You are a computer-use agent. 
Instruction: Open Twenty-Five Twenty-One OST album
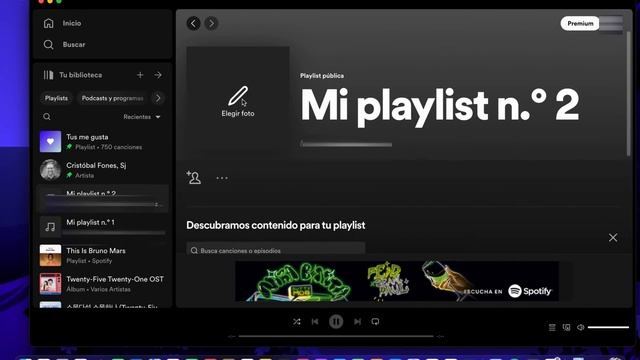[103, 284]
